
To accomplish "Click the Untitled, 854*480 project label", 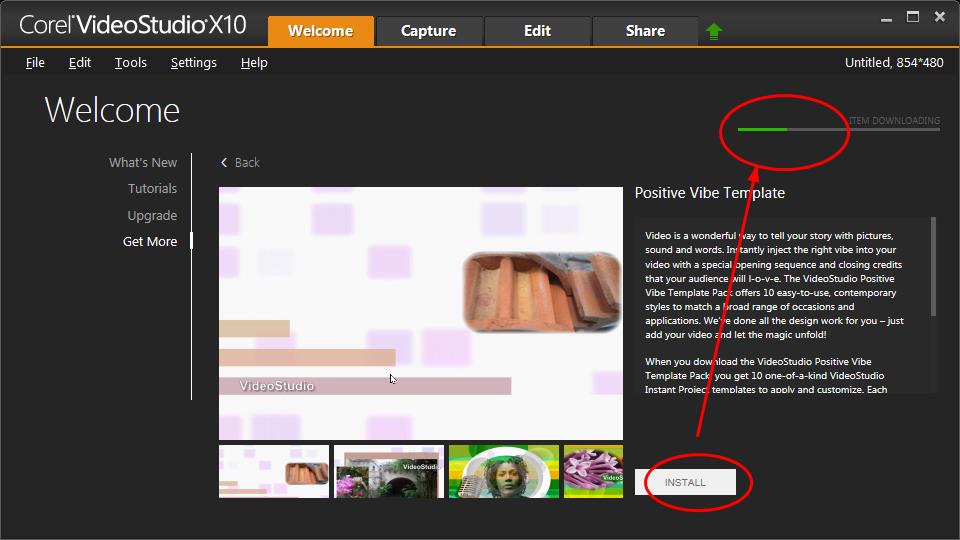I will click(894, 62).
